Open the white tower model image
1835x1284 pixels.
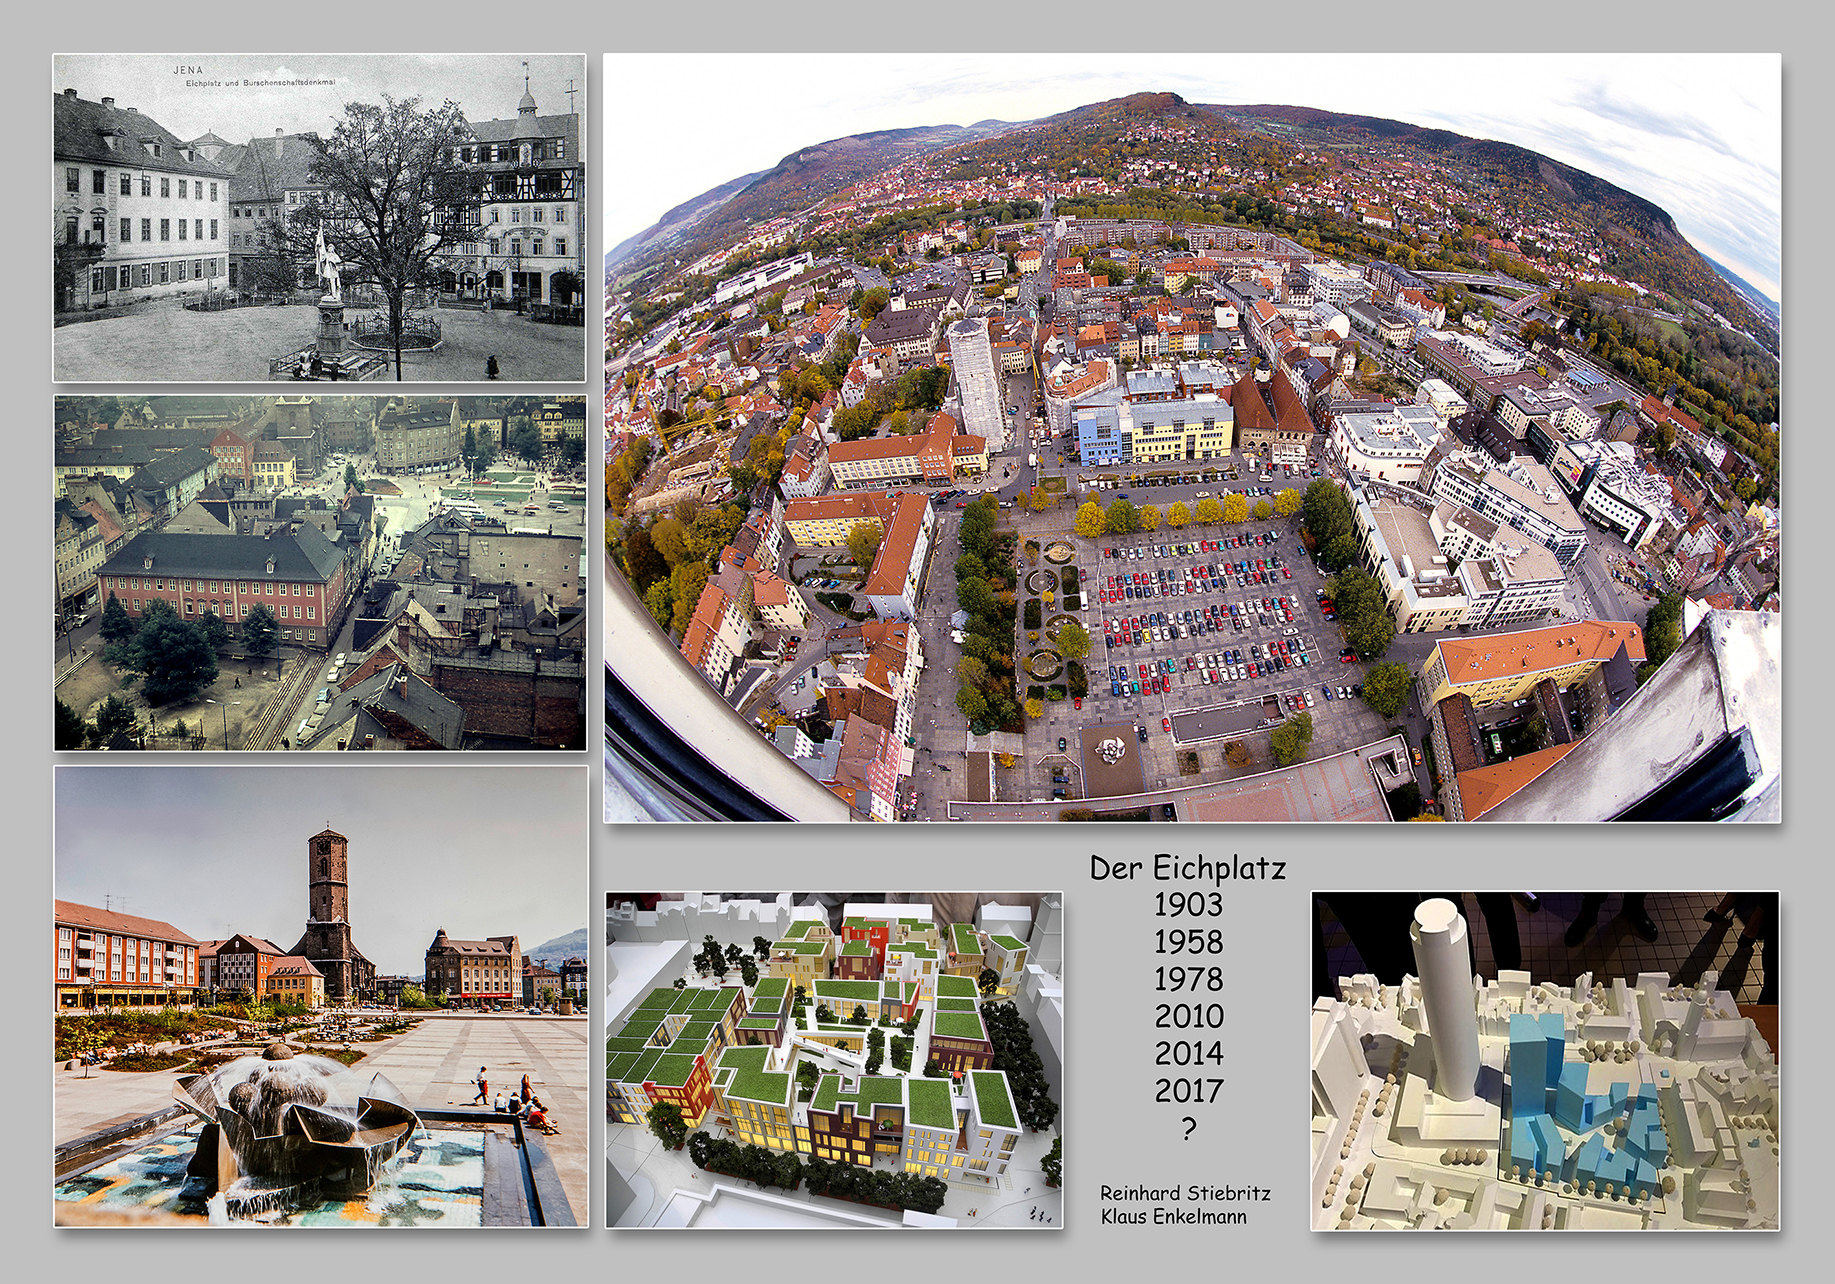point(1545,1059)
